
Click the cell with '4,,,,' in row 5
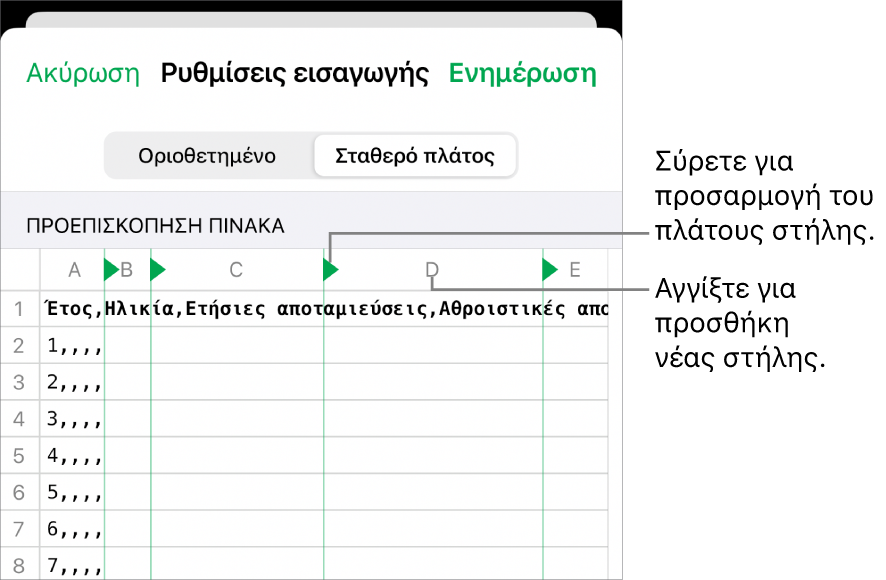click(x=73, y=456)
